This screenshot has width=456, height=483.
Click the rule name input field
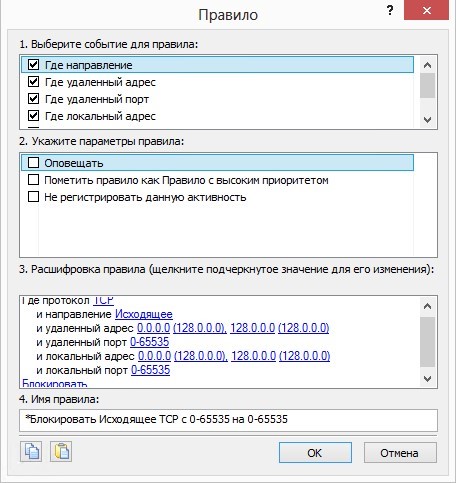click(228, 420)
